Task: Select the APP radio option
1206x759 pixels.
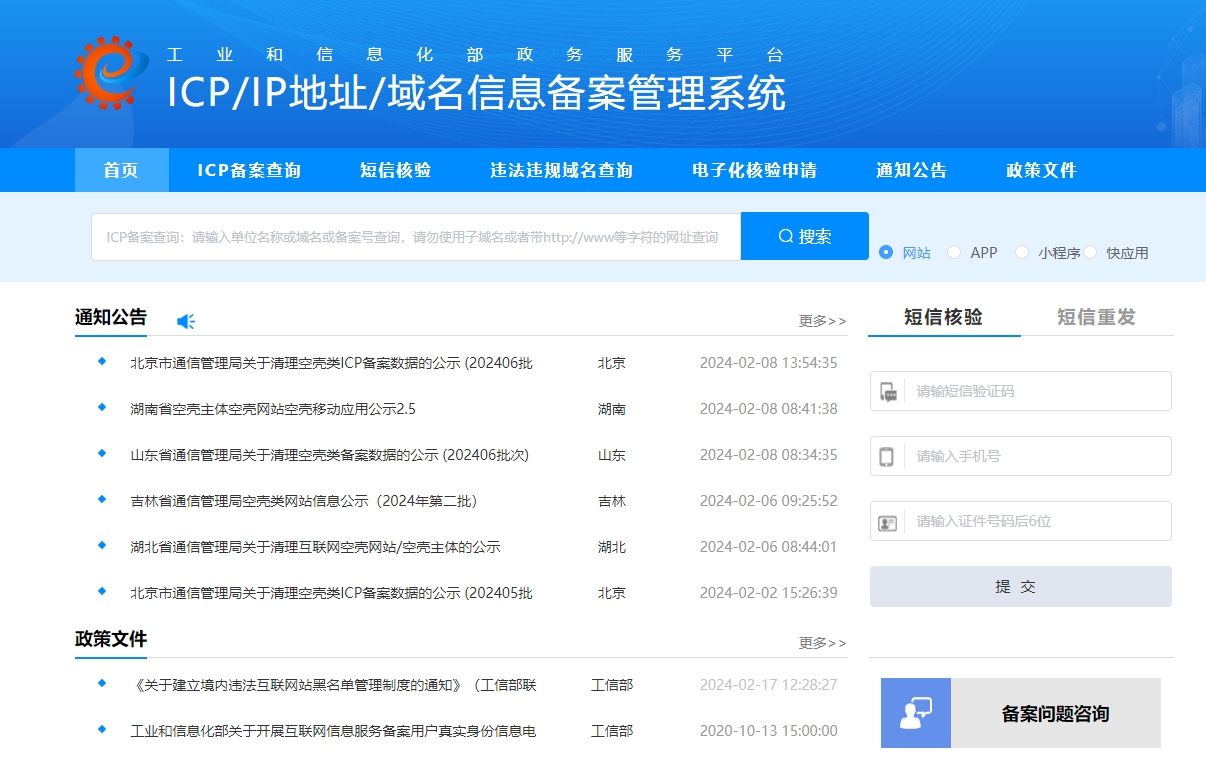Action: 954,253
